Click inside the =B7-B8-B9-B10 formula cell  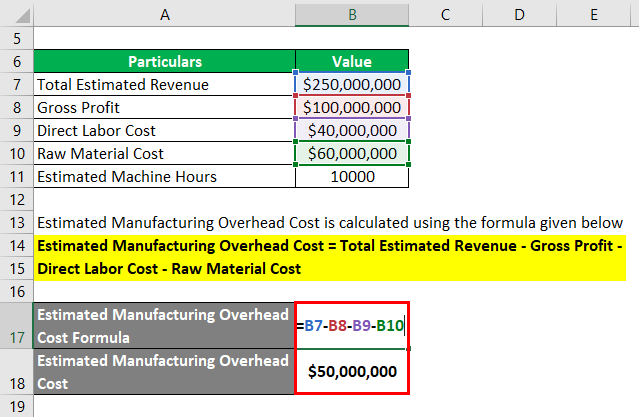coord(352,324)
